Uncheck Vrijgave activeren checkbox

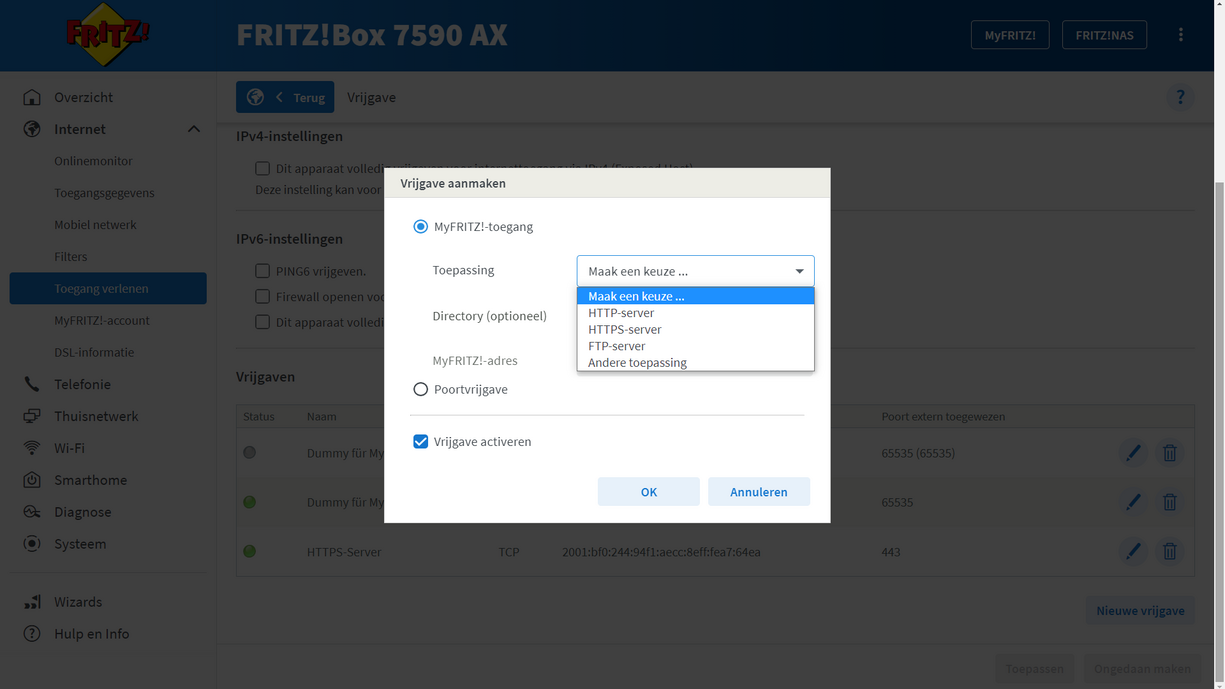click(421, 442)
